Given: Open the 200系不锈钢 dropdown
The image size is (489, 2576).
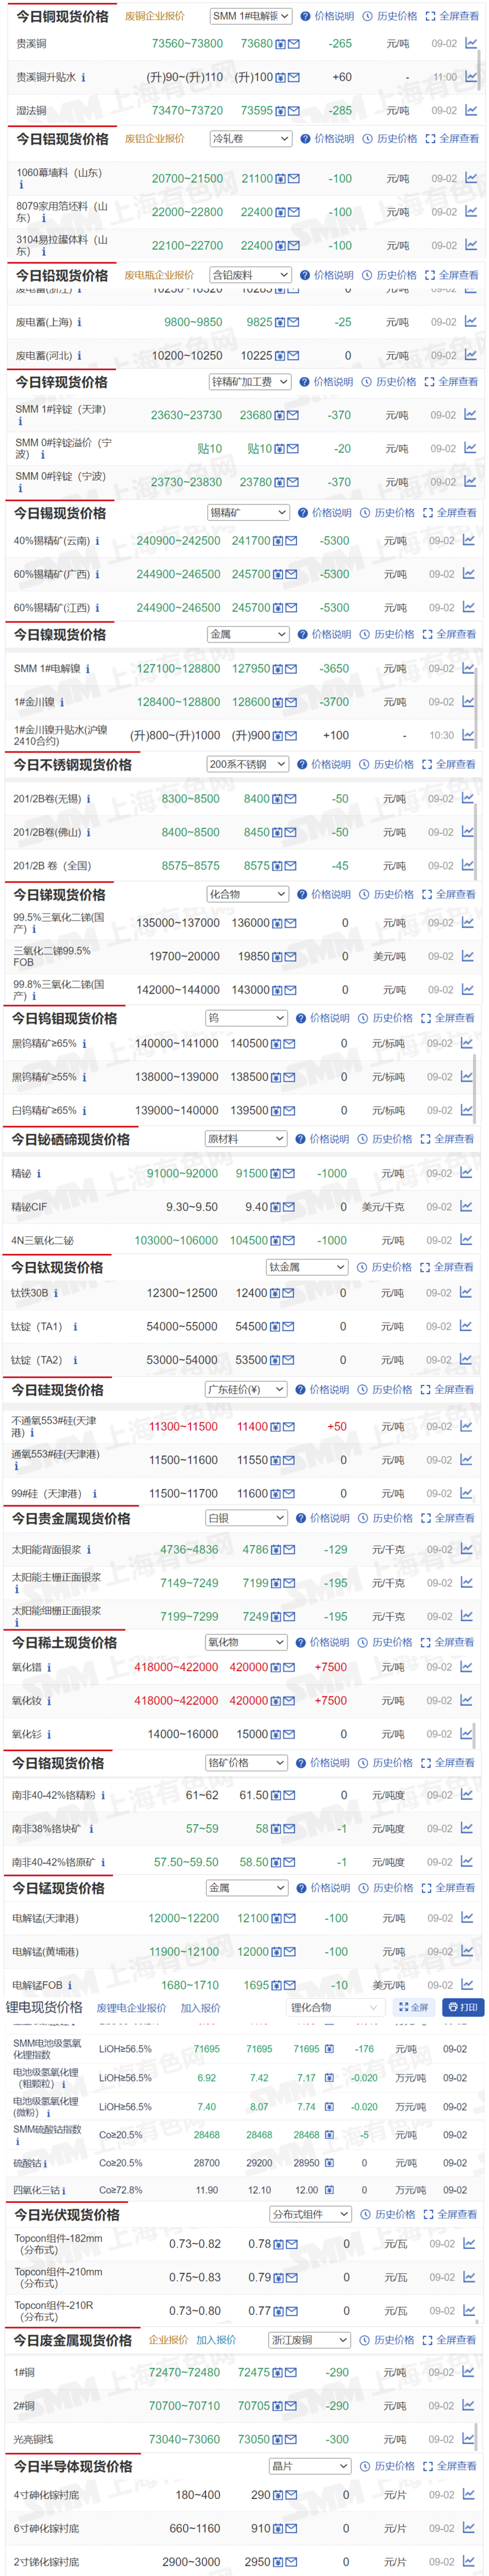Looking at the screenshot, I should coord(247,764).
